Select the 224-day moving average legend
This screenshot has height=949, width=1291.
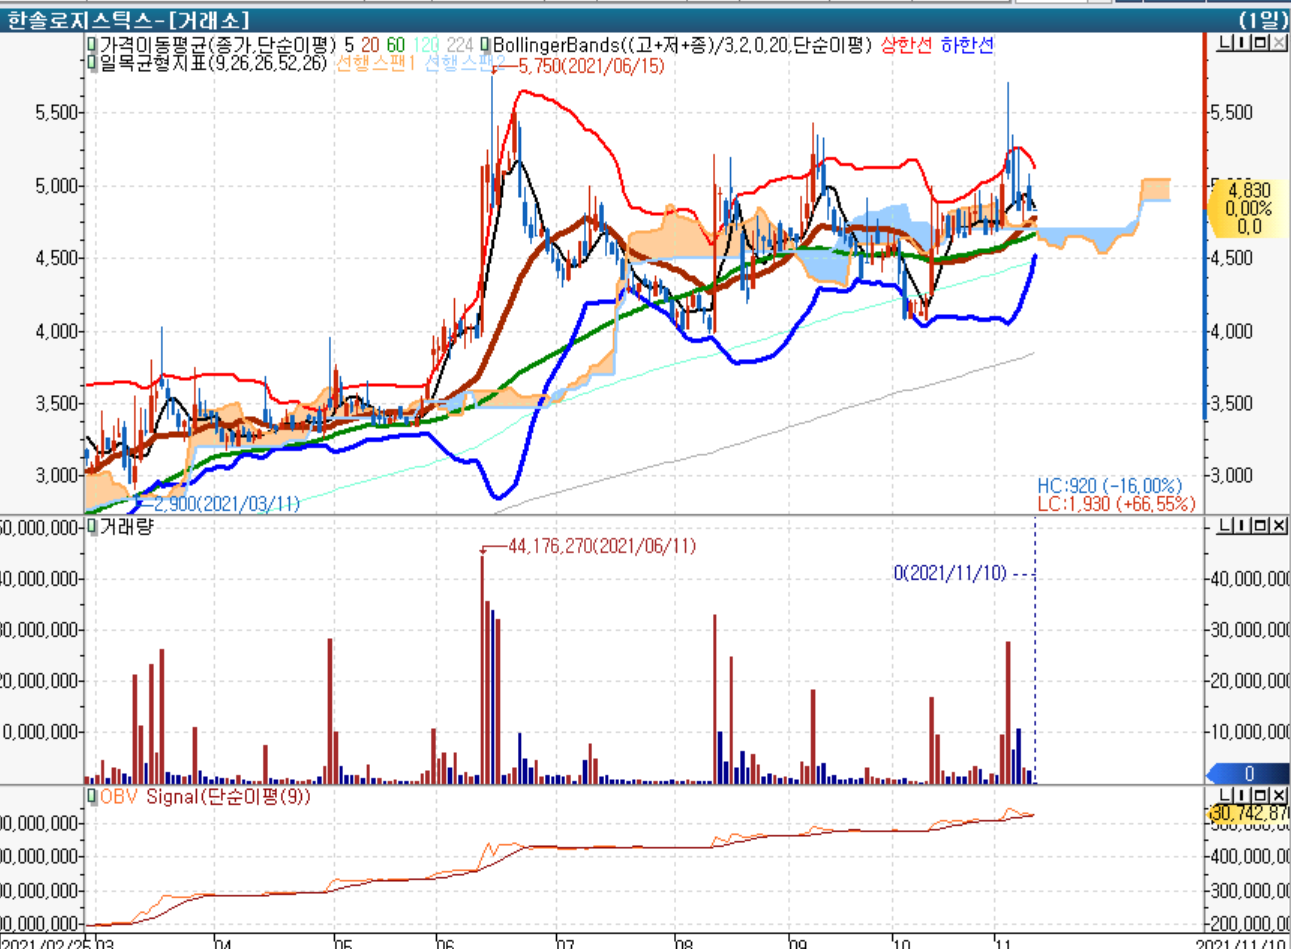460,45
